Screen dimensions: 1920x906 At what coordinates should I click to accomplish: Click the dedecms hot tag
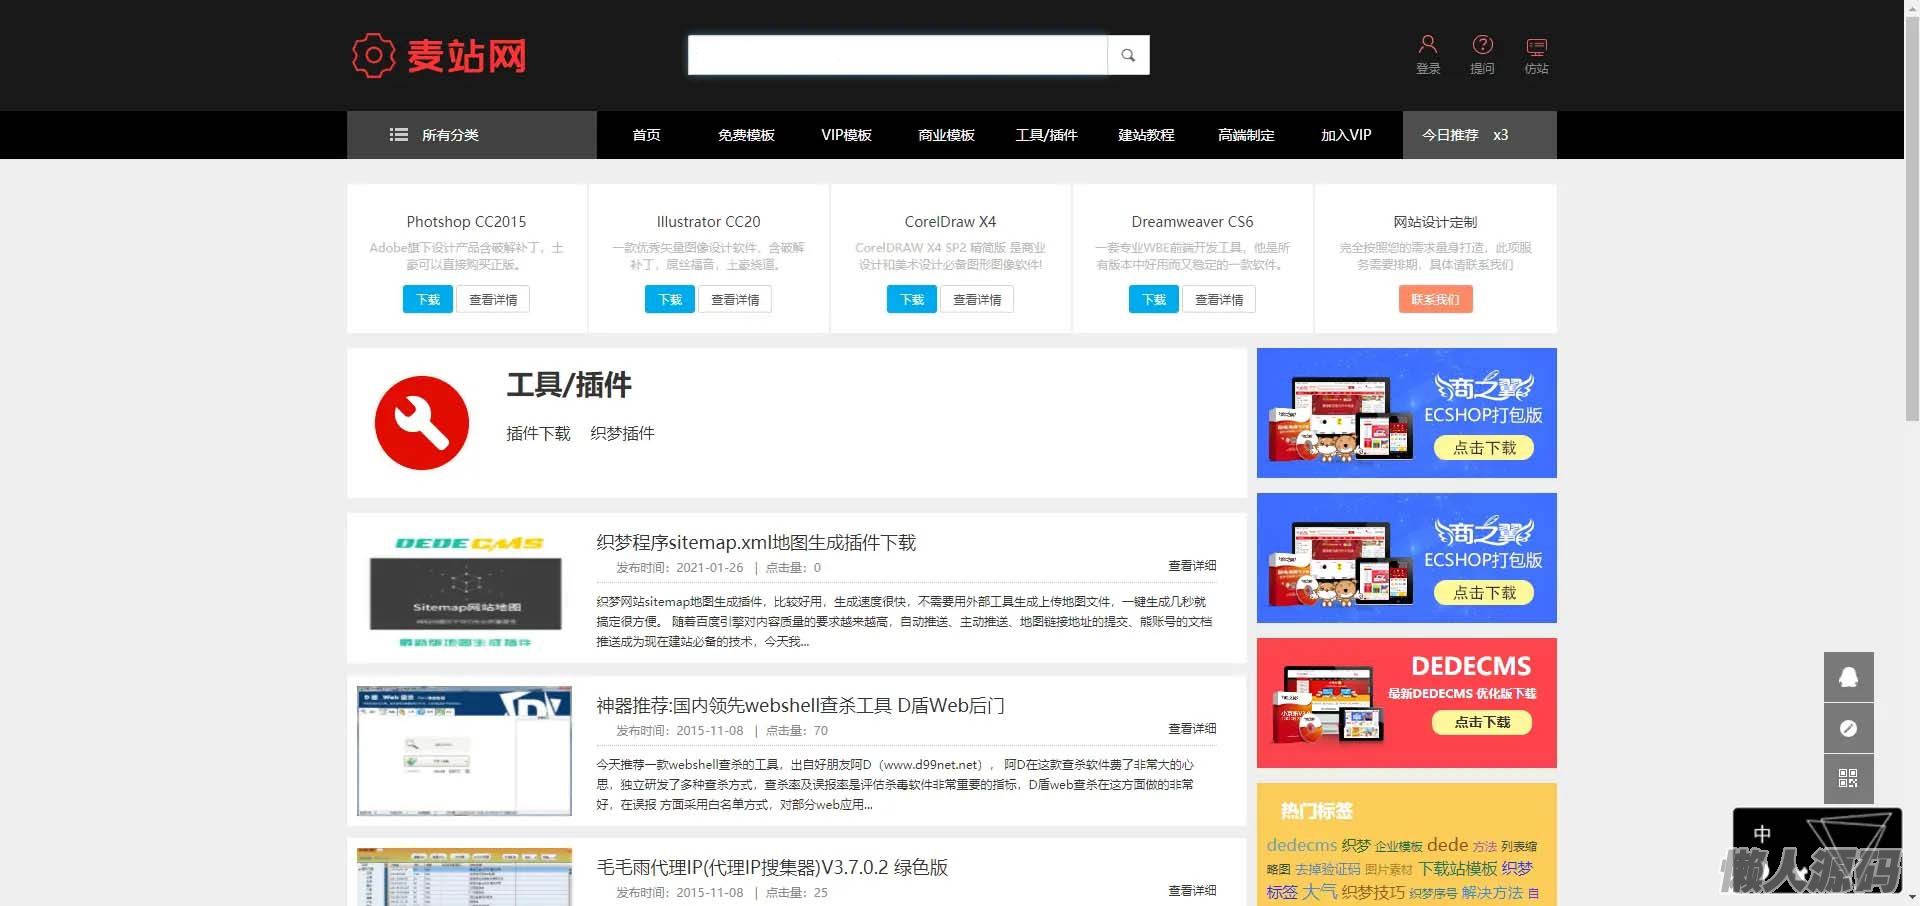tap(1302, 845)
